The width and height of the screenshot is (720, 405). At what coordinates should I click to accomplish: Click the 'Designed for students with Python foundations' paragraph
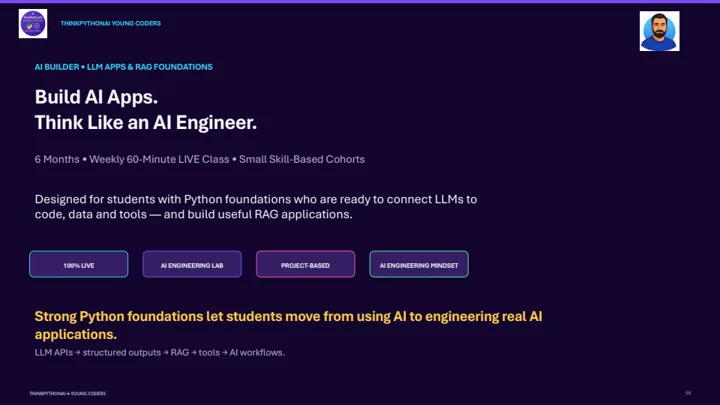pos(256,207)
